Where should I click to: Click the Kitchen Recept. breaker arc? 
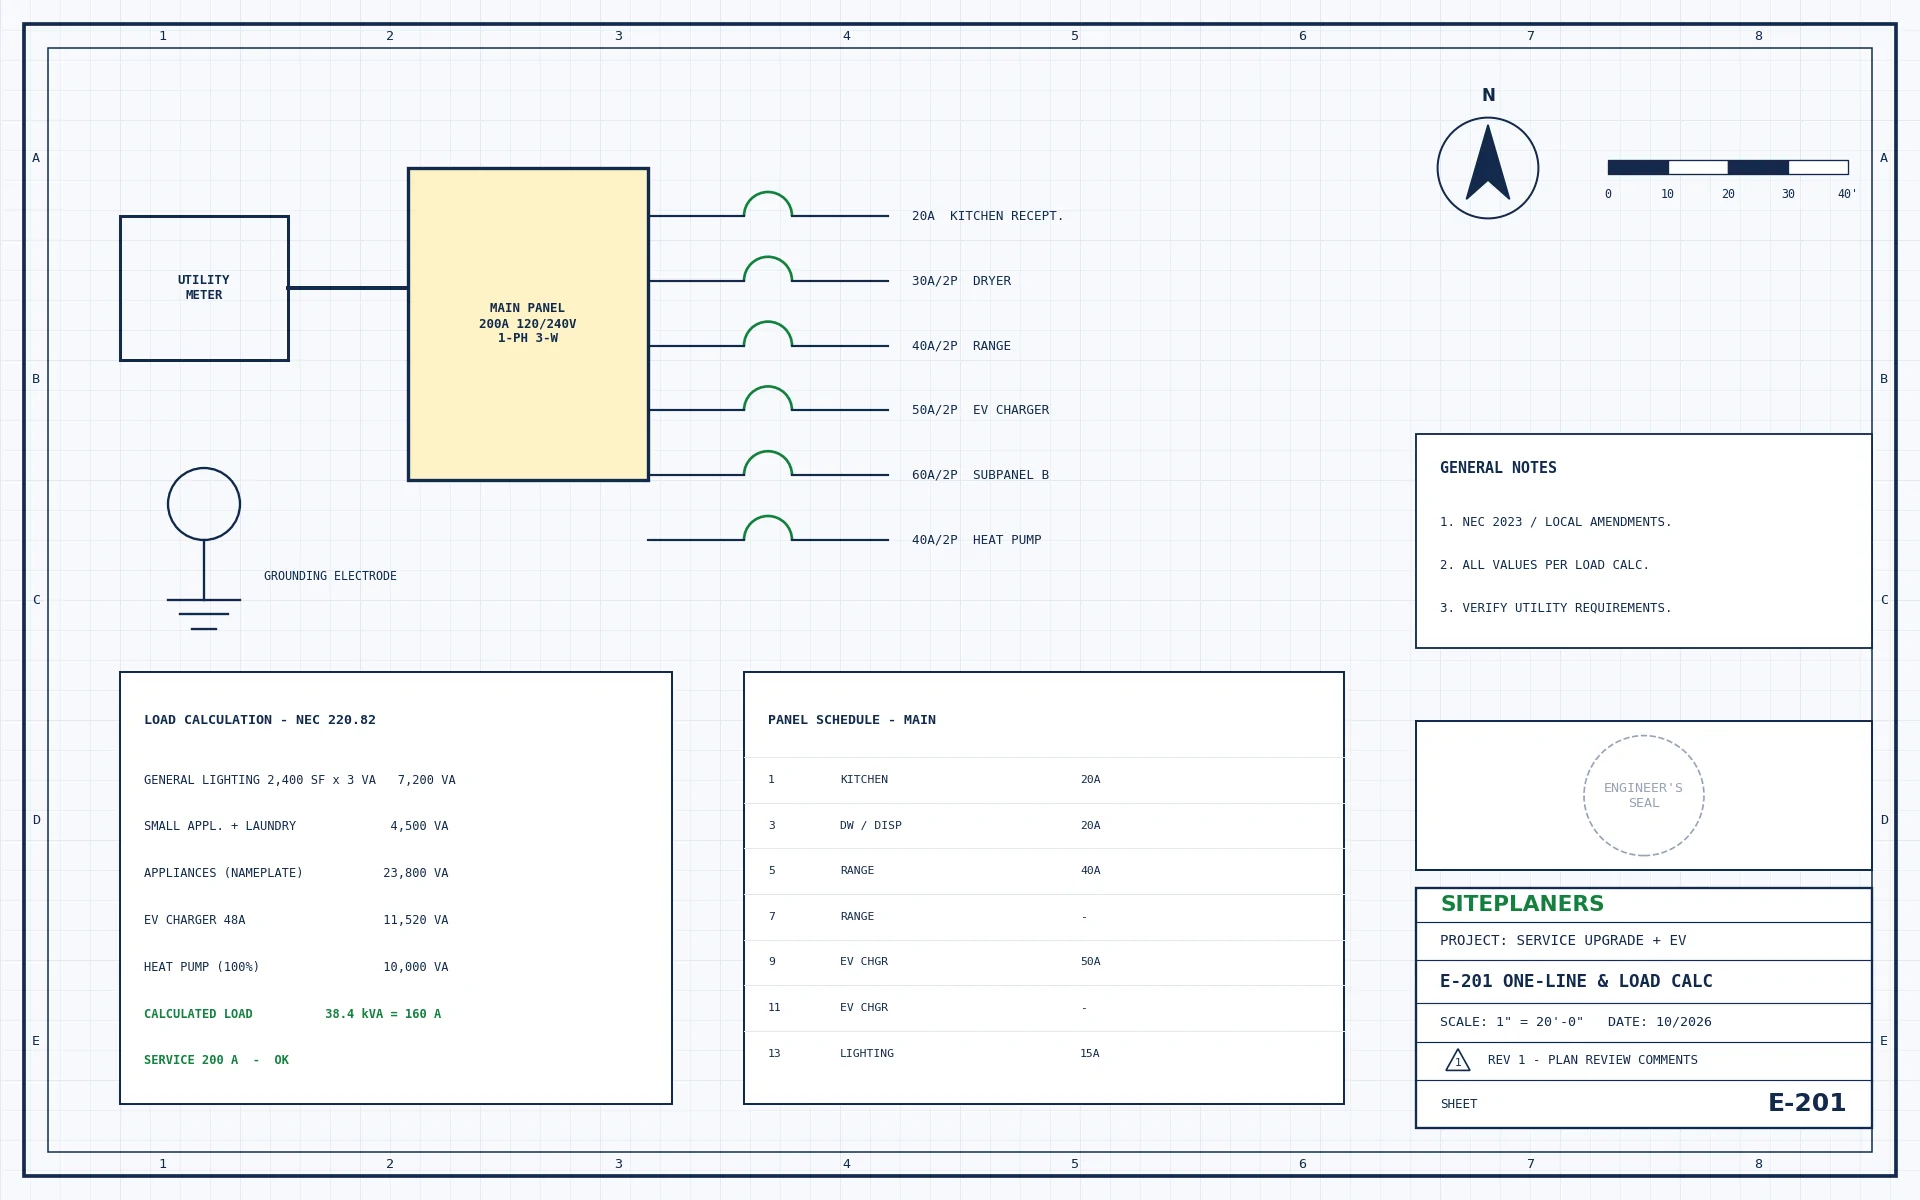point(768,204)
